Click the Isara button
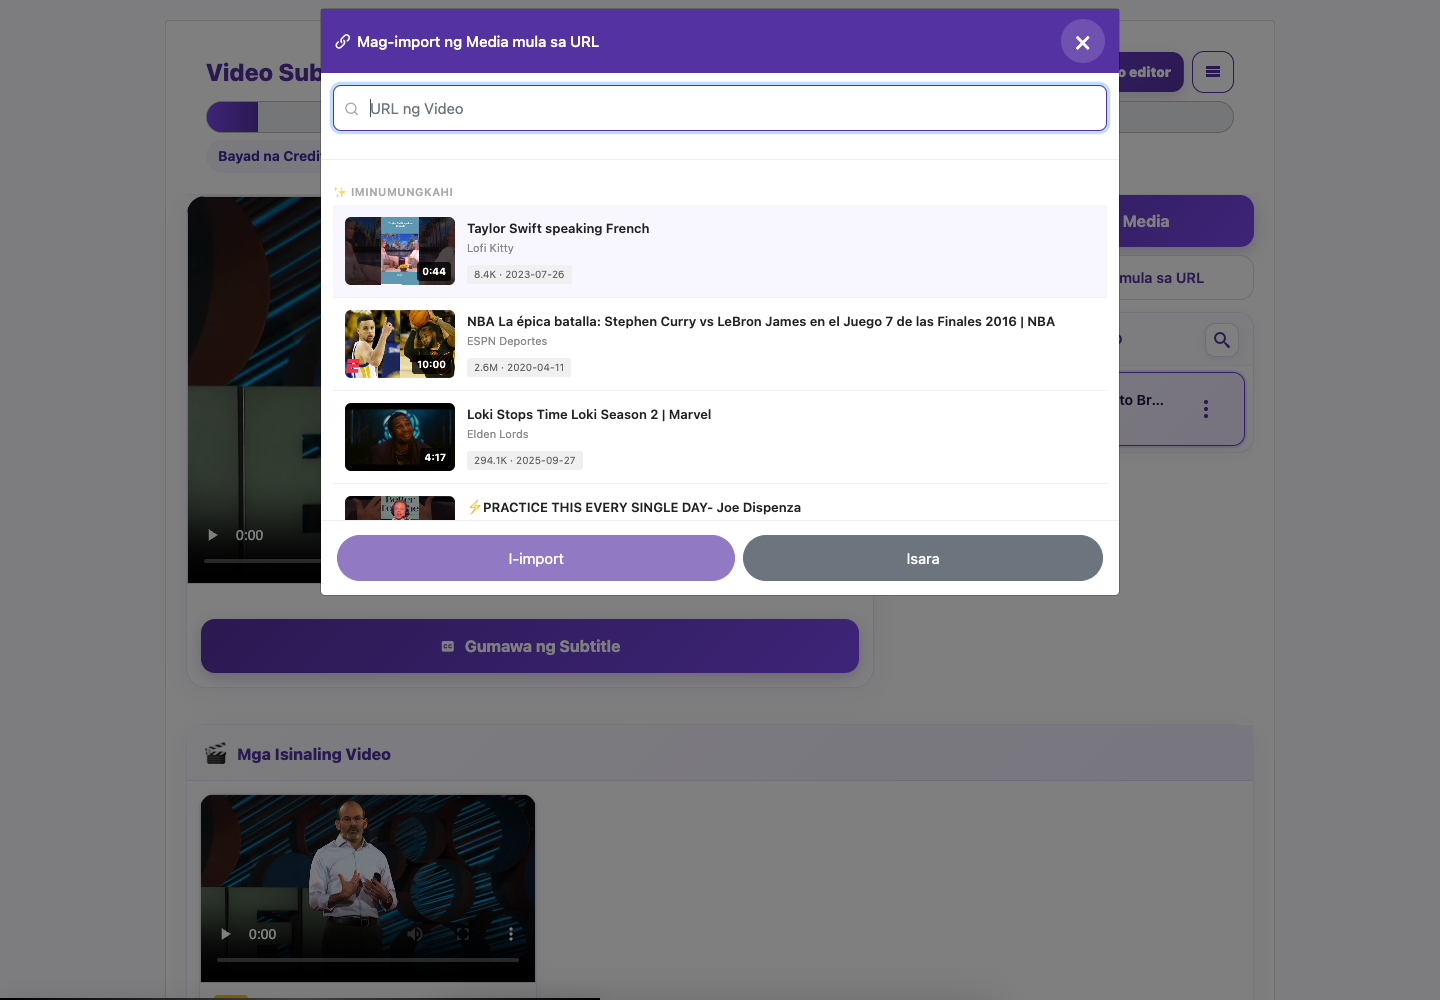The width and height of the screenshot is (1440, 1000). coord(923,558)
